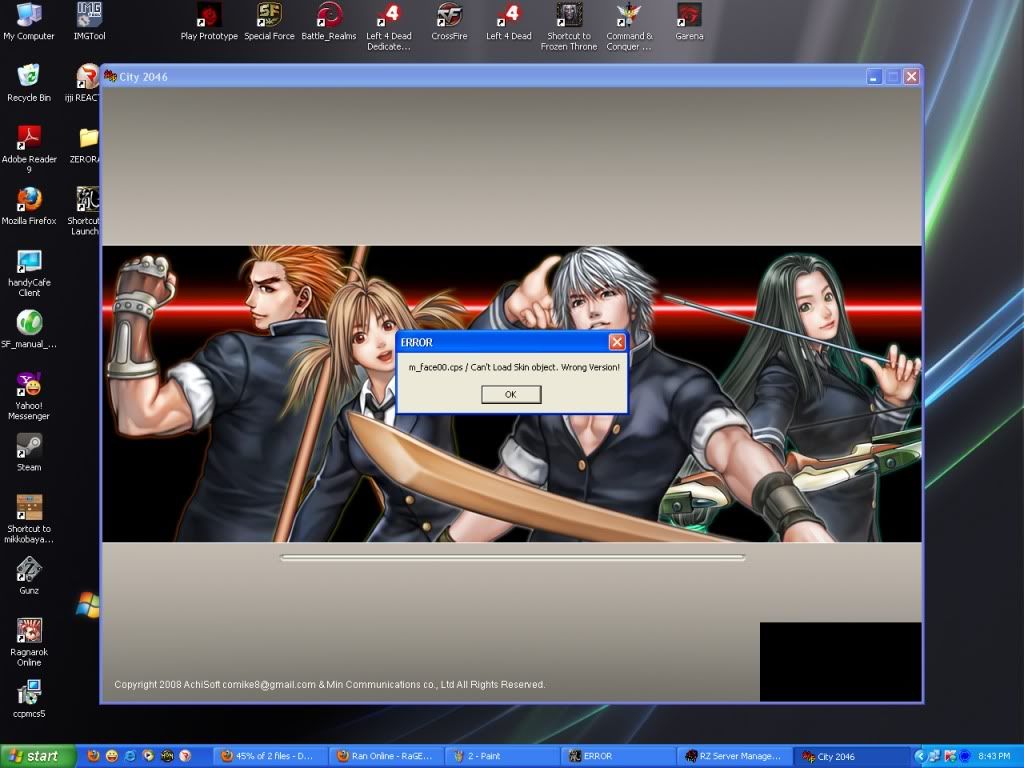Launch the Steam desktop shortcut
Image resolution: width=1024 pixels, height=768 pixels.
29,448
